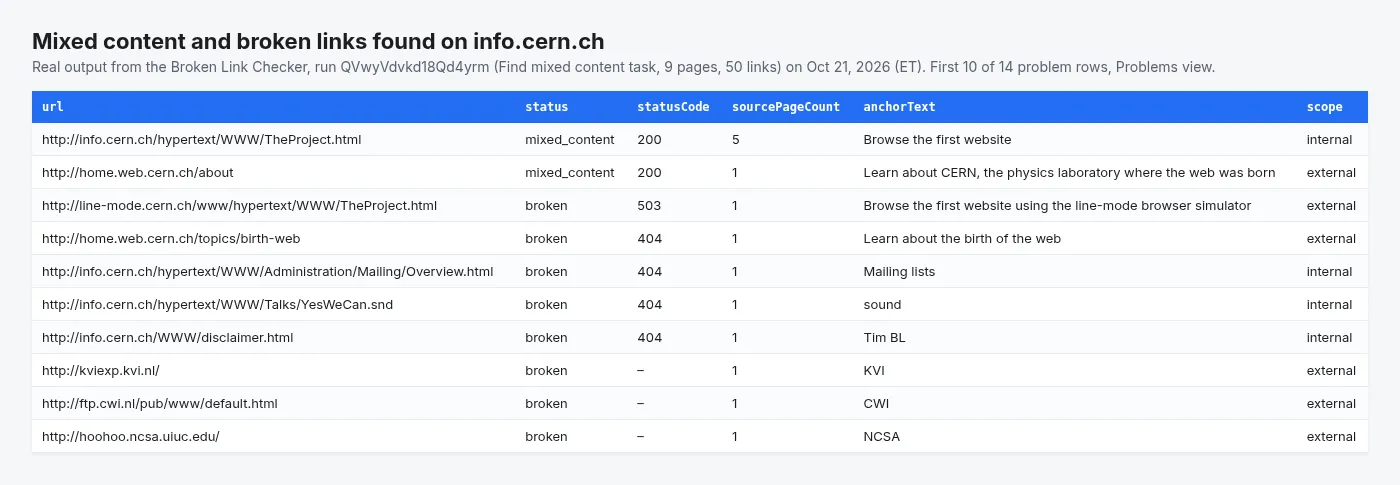Click the statusCode column header

(x=673, y=107)
